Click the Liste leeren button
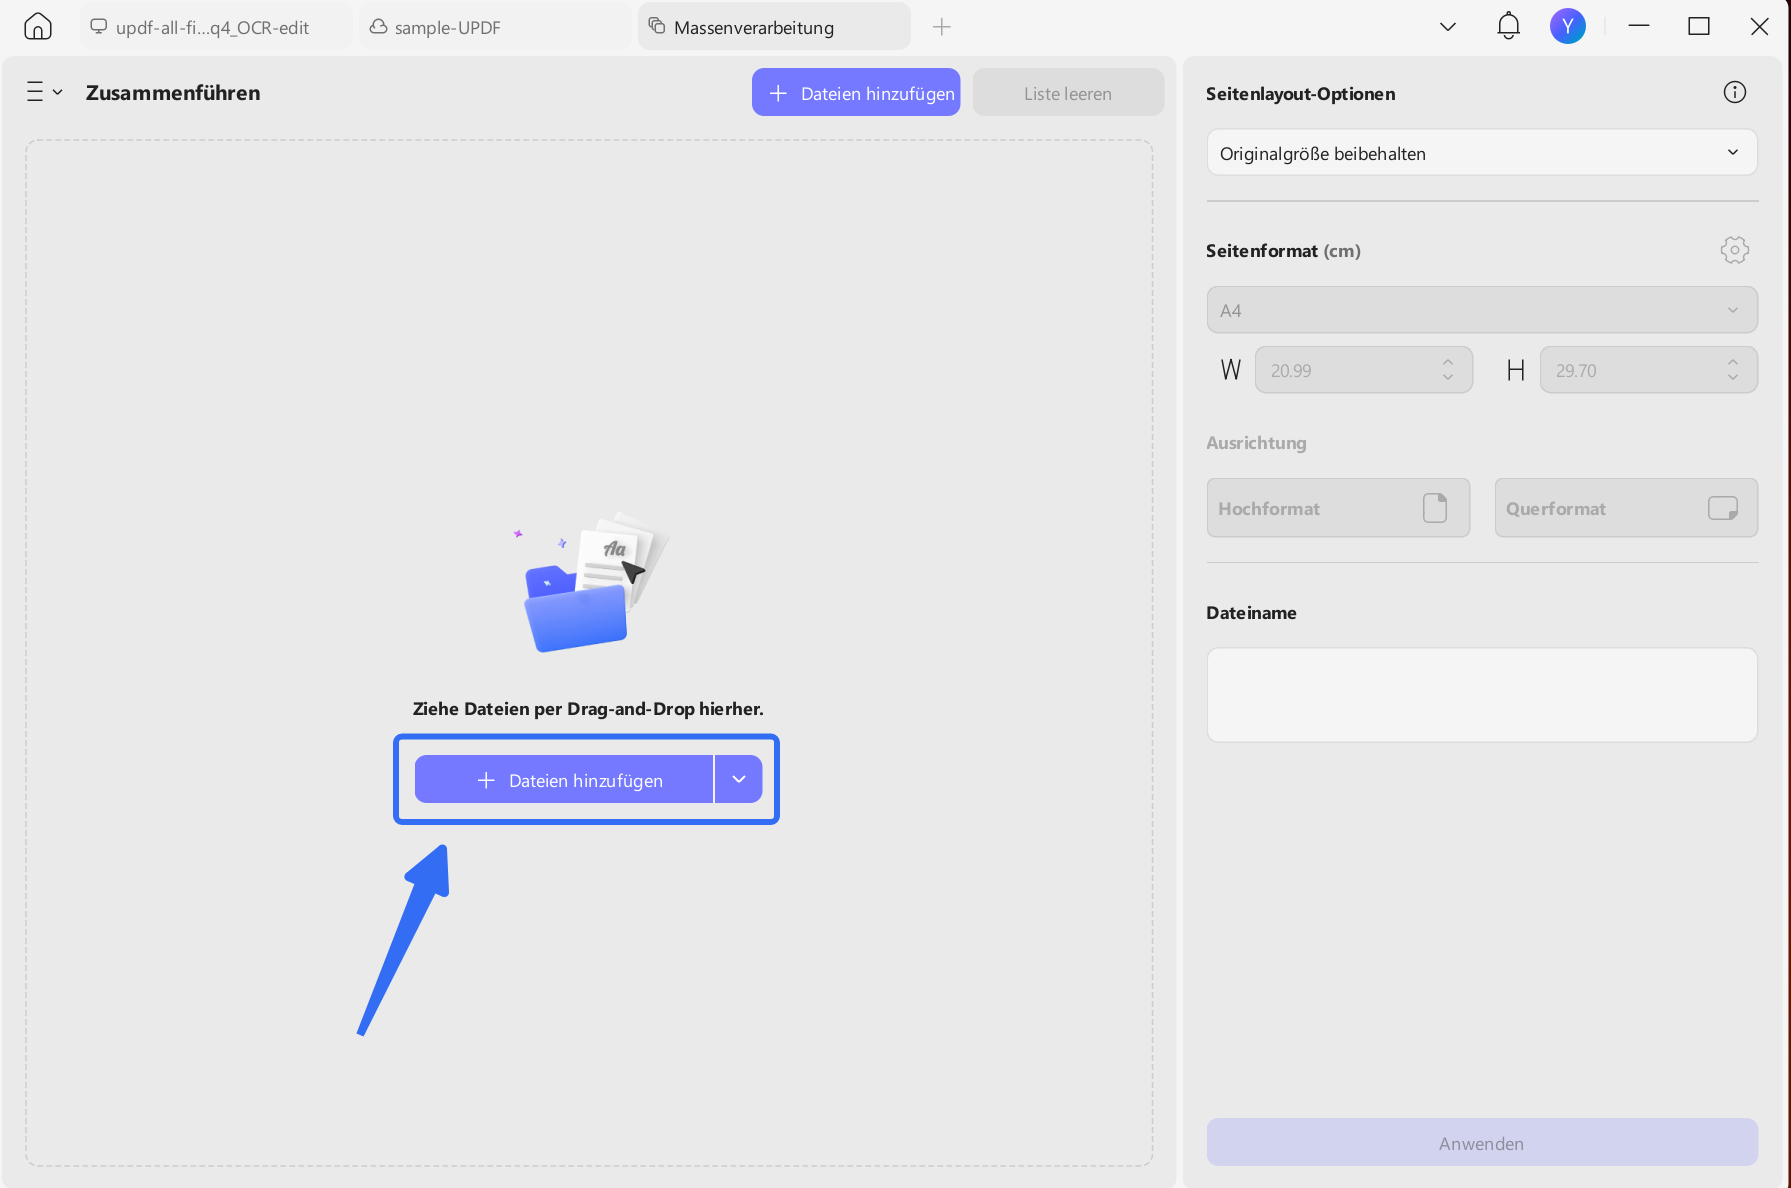 (x=1067, y=92)
